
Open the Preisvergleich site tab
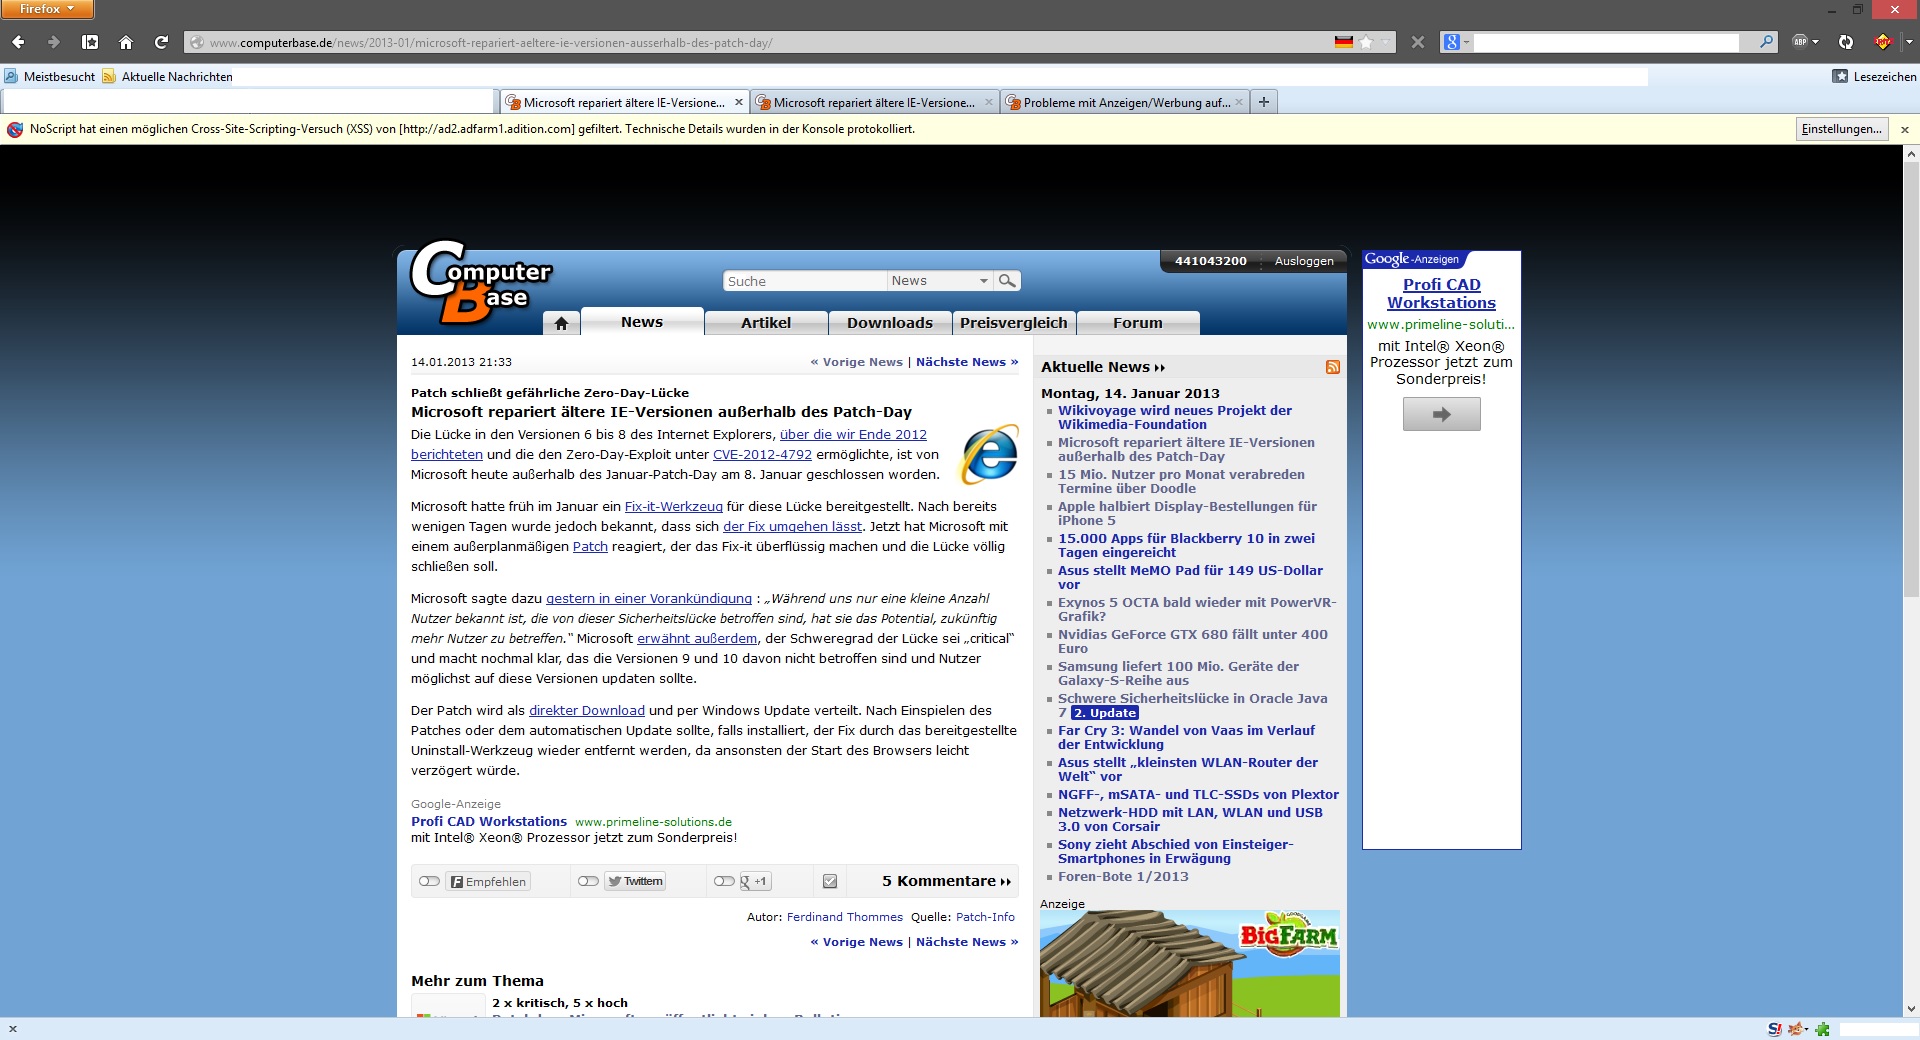coord(1014,323)
